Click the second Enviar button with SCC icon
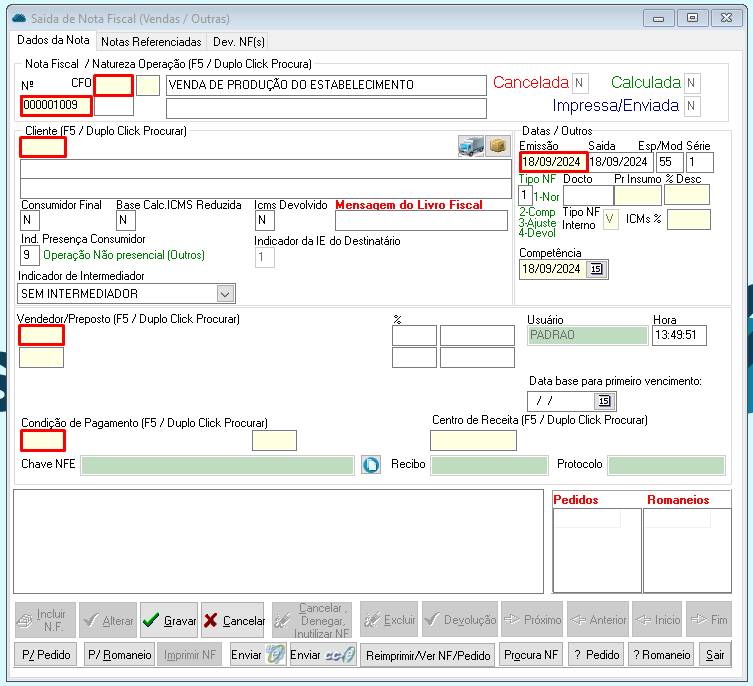The height and width of the screenshot is (686, 753). click(x=322, y=655)
